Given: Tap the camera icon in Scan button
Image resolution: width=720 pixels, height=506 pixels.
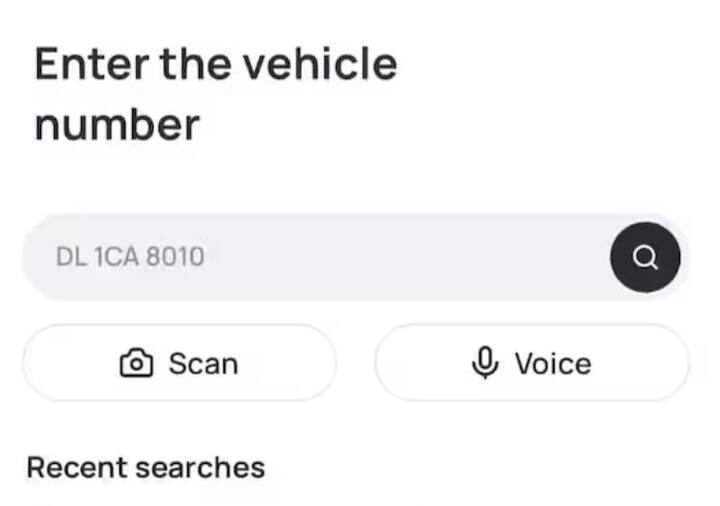Looking at the screenshot, I should [x=136, y=363].
